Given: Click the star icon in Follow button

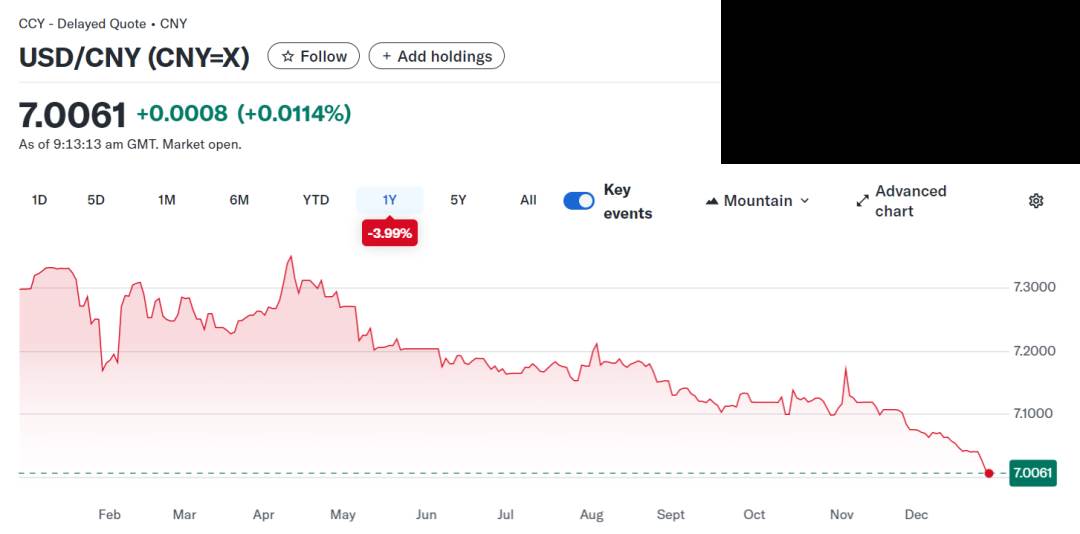Looking at the screenshot, I should (x=288, y=57).
